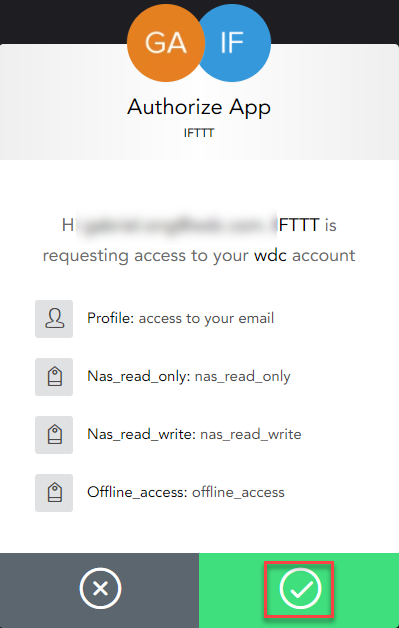Click 'requesting access to your' message text
Viewport: 399px width, 628px height.
pos(146,256)
